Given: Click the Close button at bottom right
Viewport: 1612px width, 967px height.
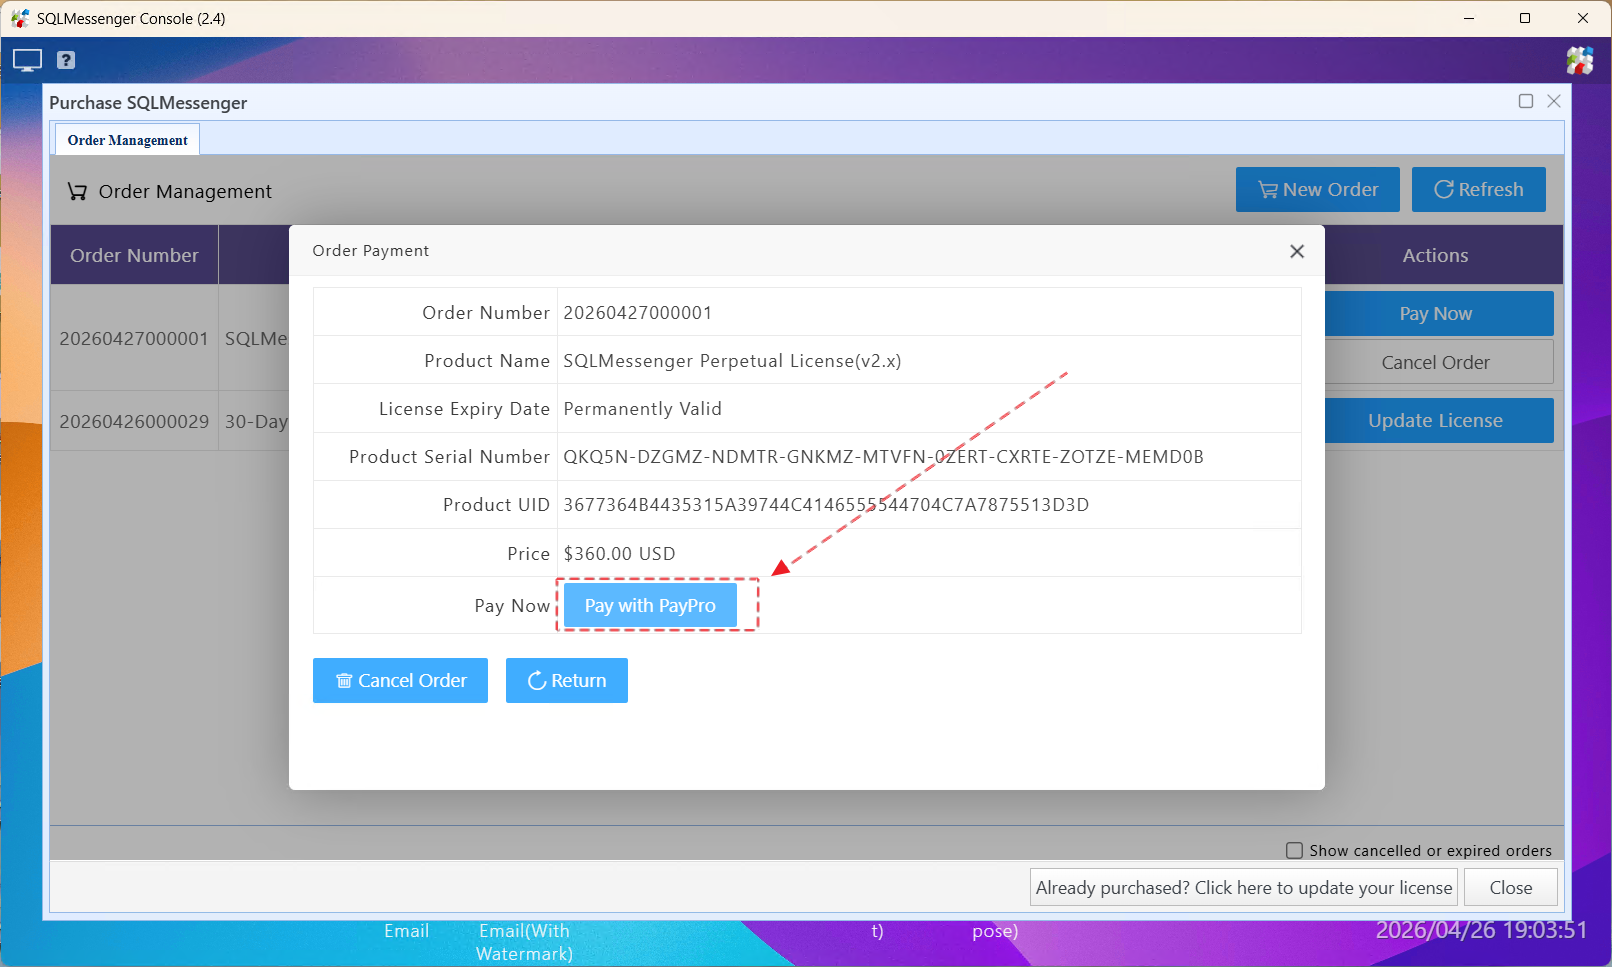Looking at the screenshot, I should (x=1511, y=887).
